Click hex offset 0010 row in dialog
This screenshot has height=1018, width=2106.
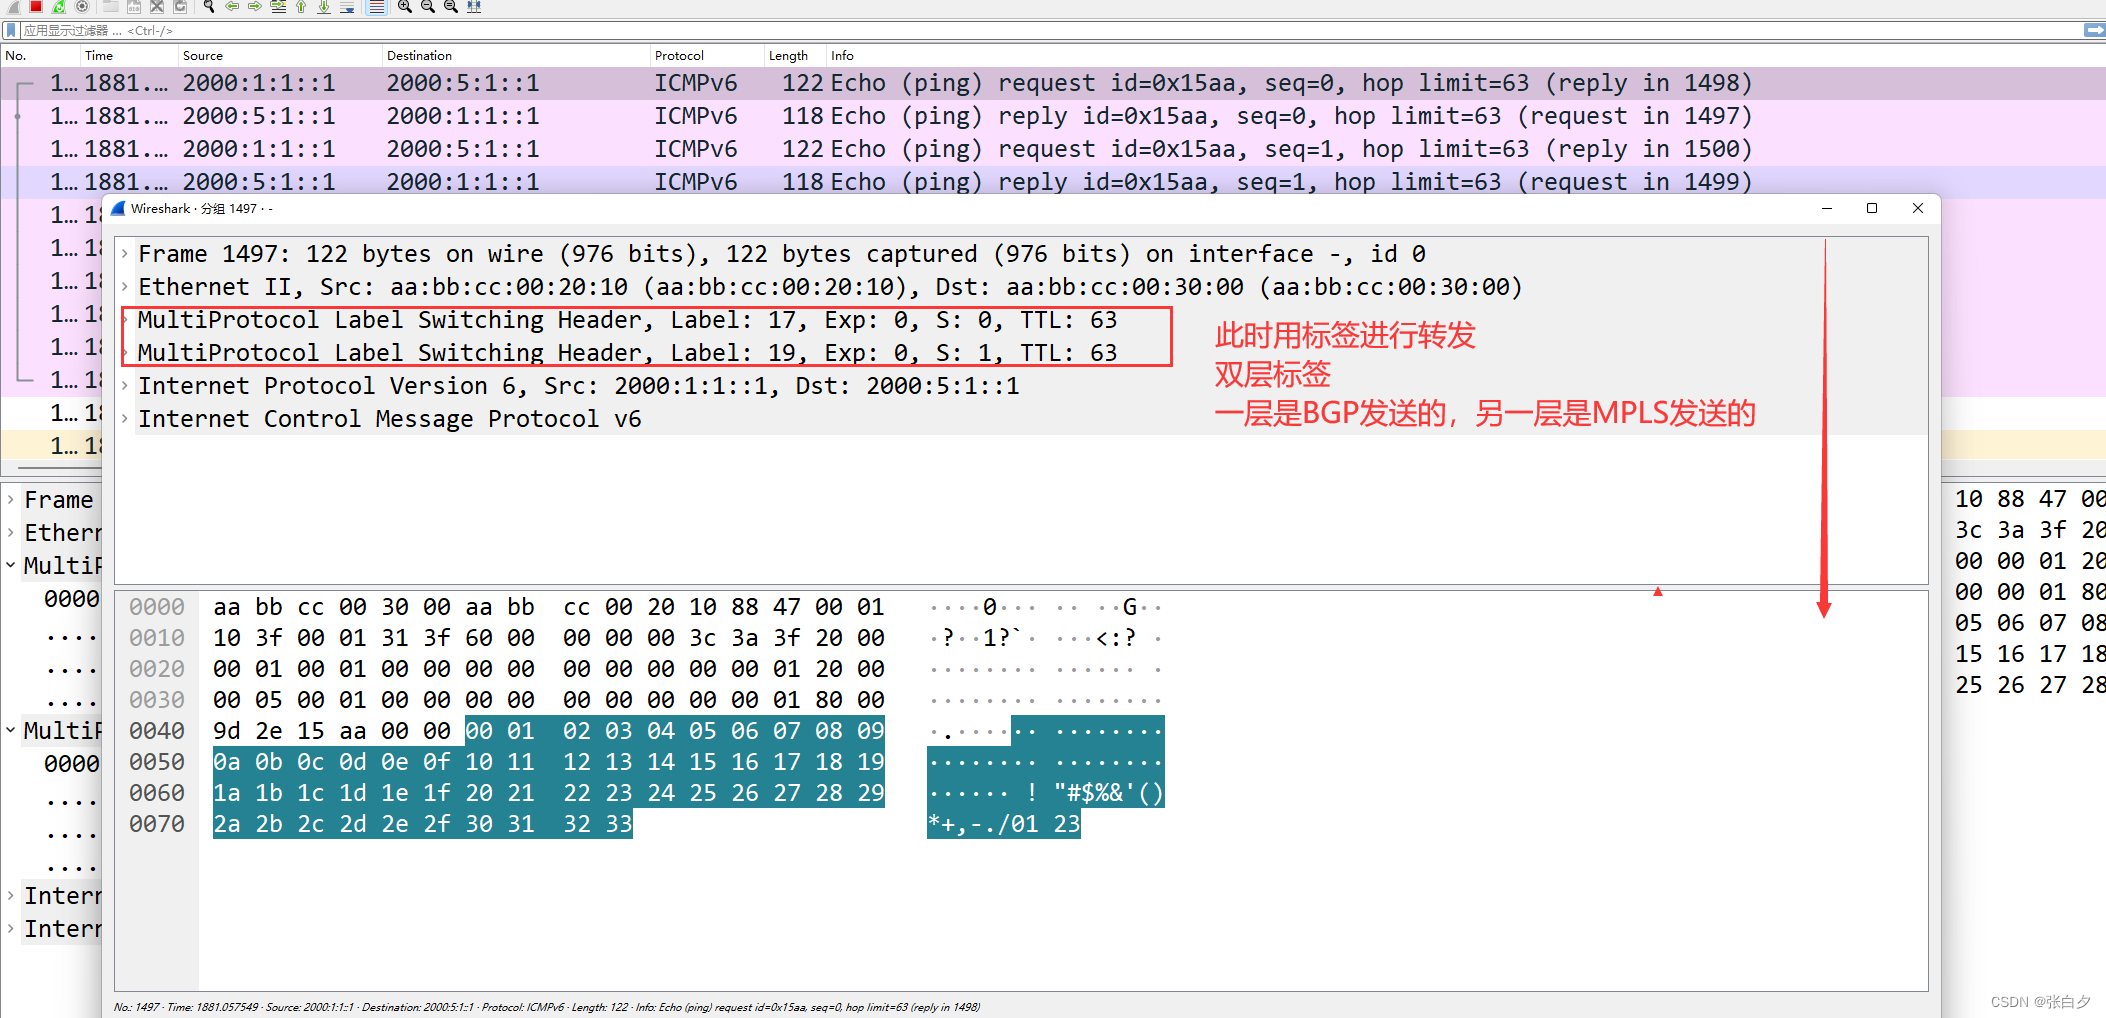pos(157,638)
